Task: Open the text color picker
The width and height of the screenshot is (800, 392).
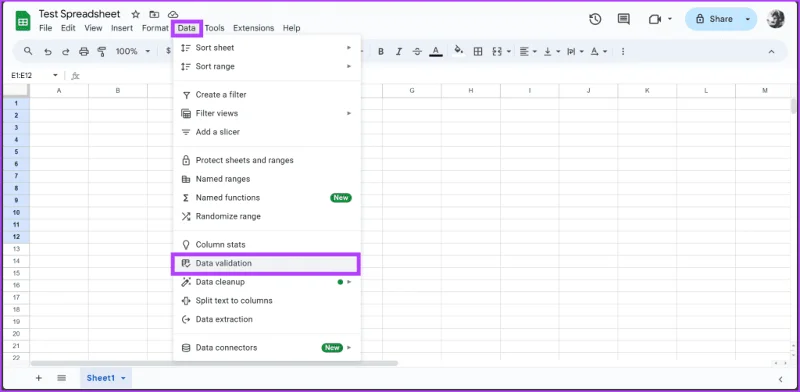Action: click(436, 52)
